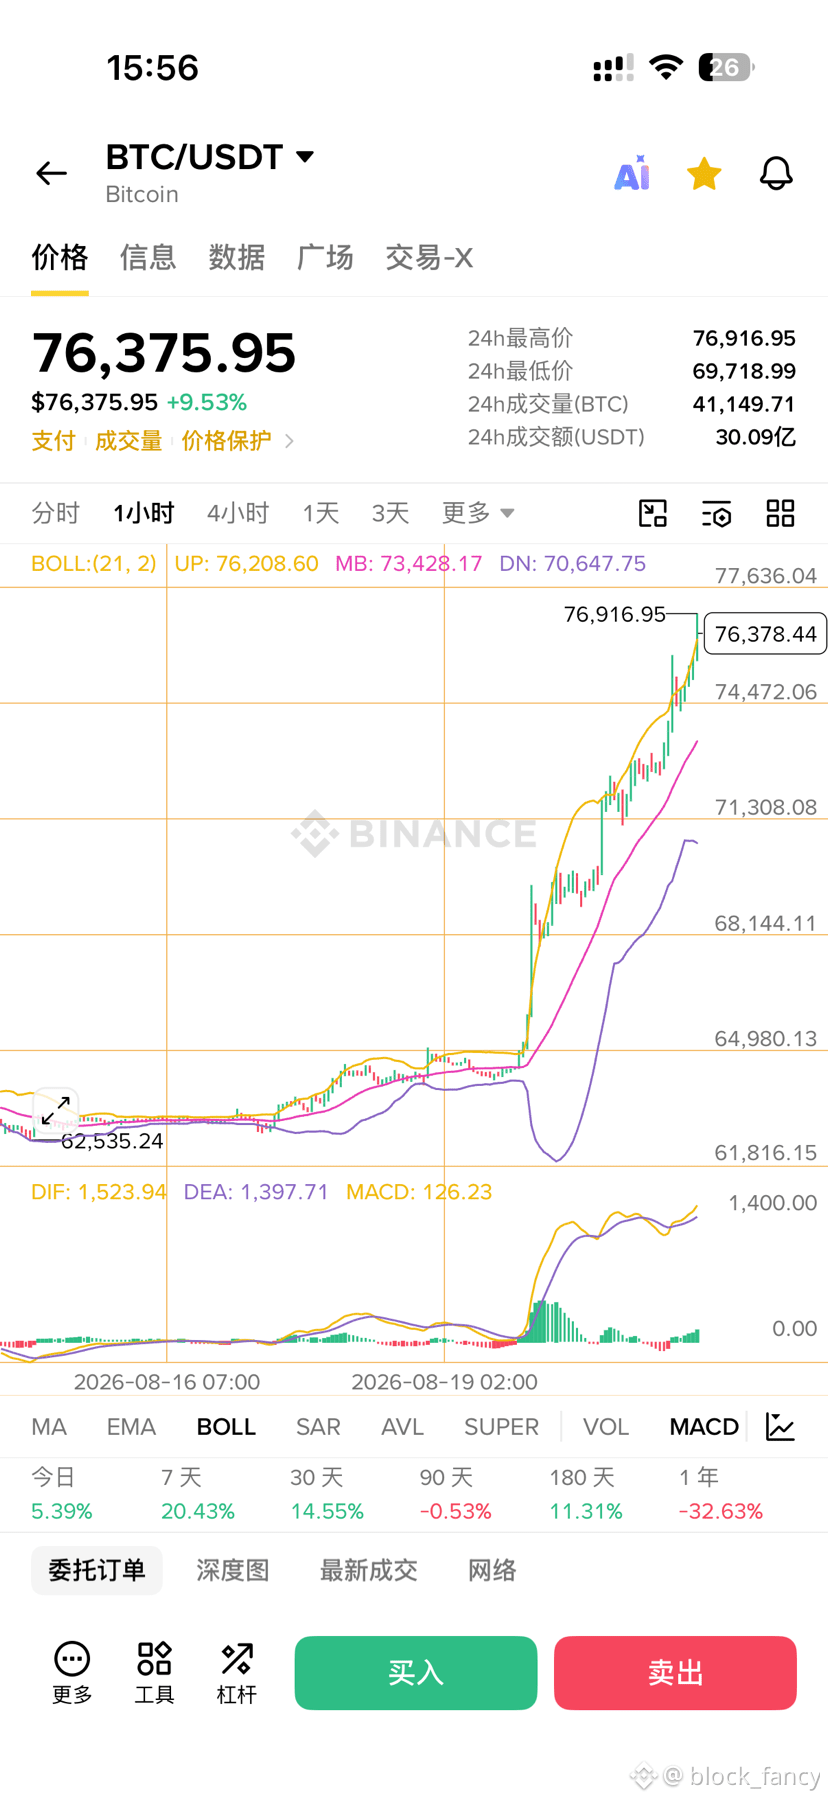
Task: Enable the SAR indicator
Action: (x=318, y=1427)
